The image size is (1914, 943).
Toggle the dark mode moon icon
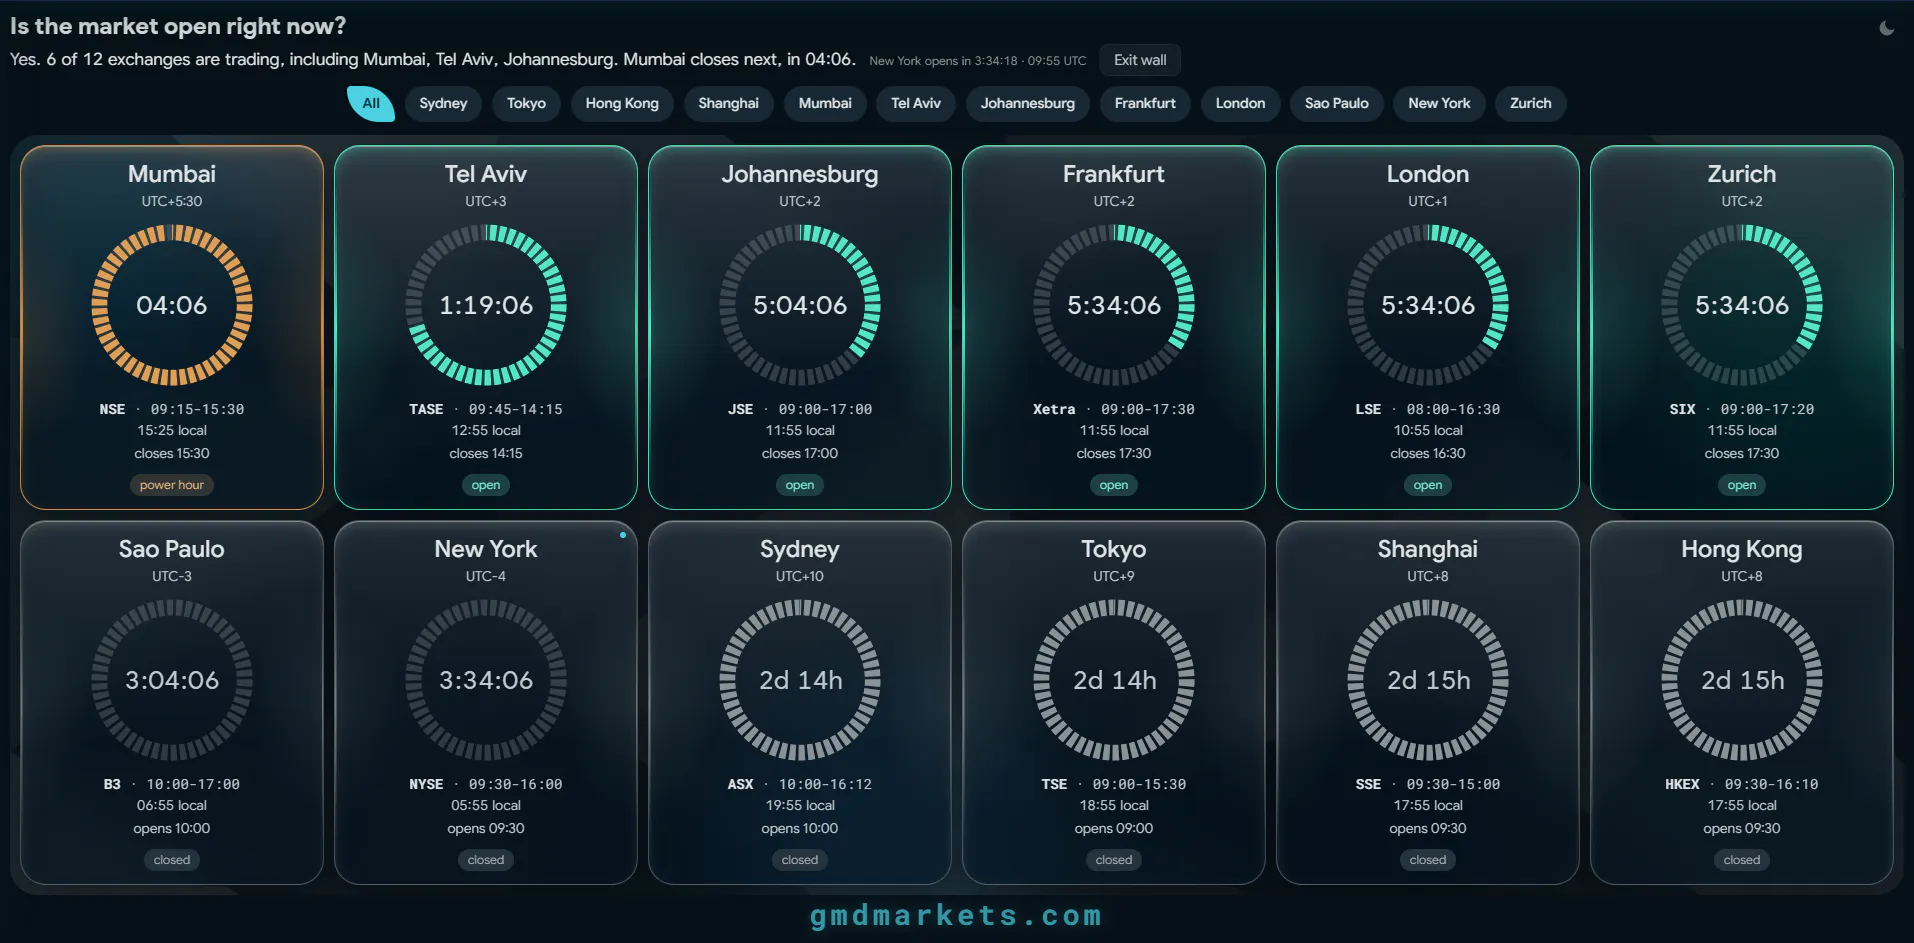coord(1886,28)
